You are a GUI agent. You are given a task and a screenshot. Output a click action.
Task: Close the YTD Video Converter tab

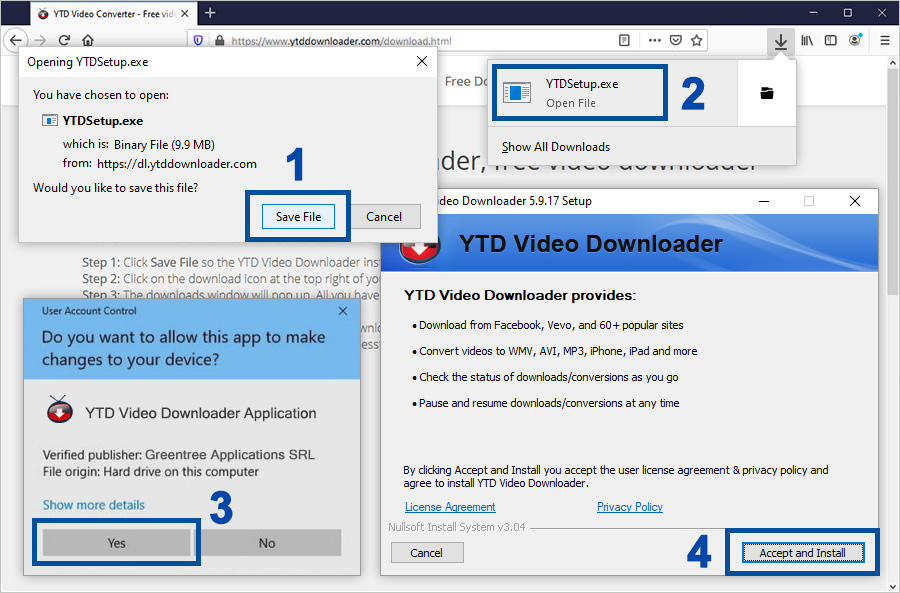[x=185, y=13]
